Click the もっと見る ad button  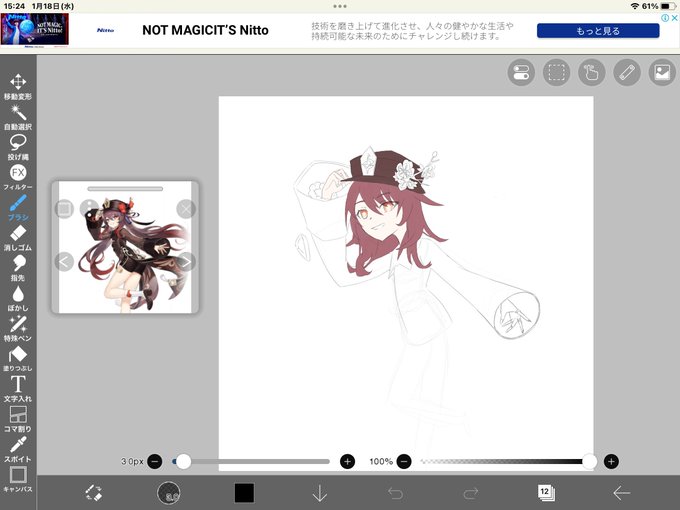tap(598, 31)
